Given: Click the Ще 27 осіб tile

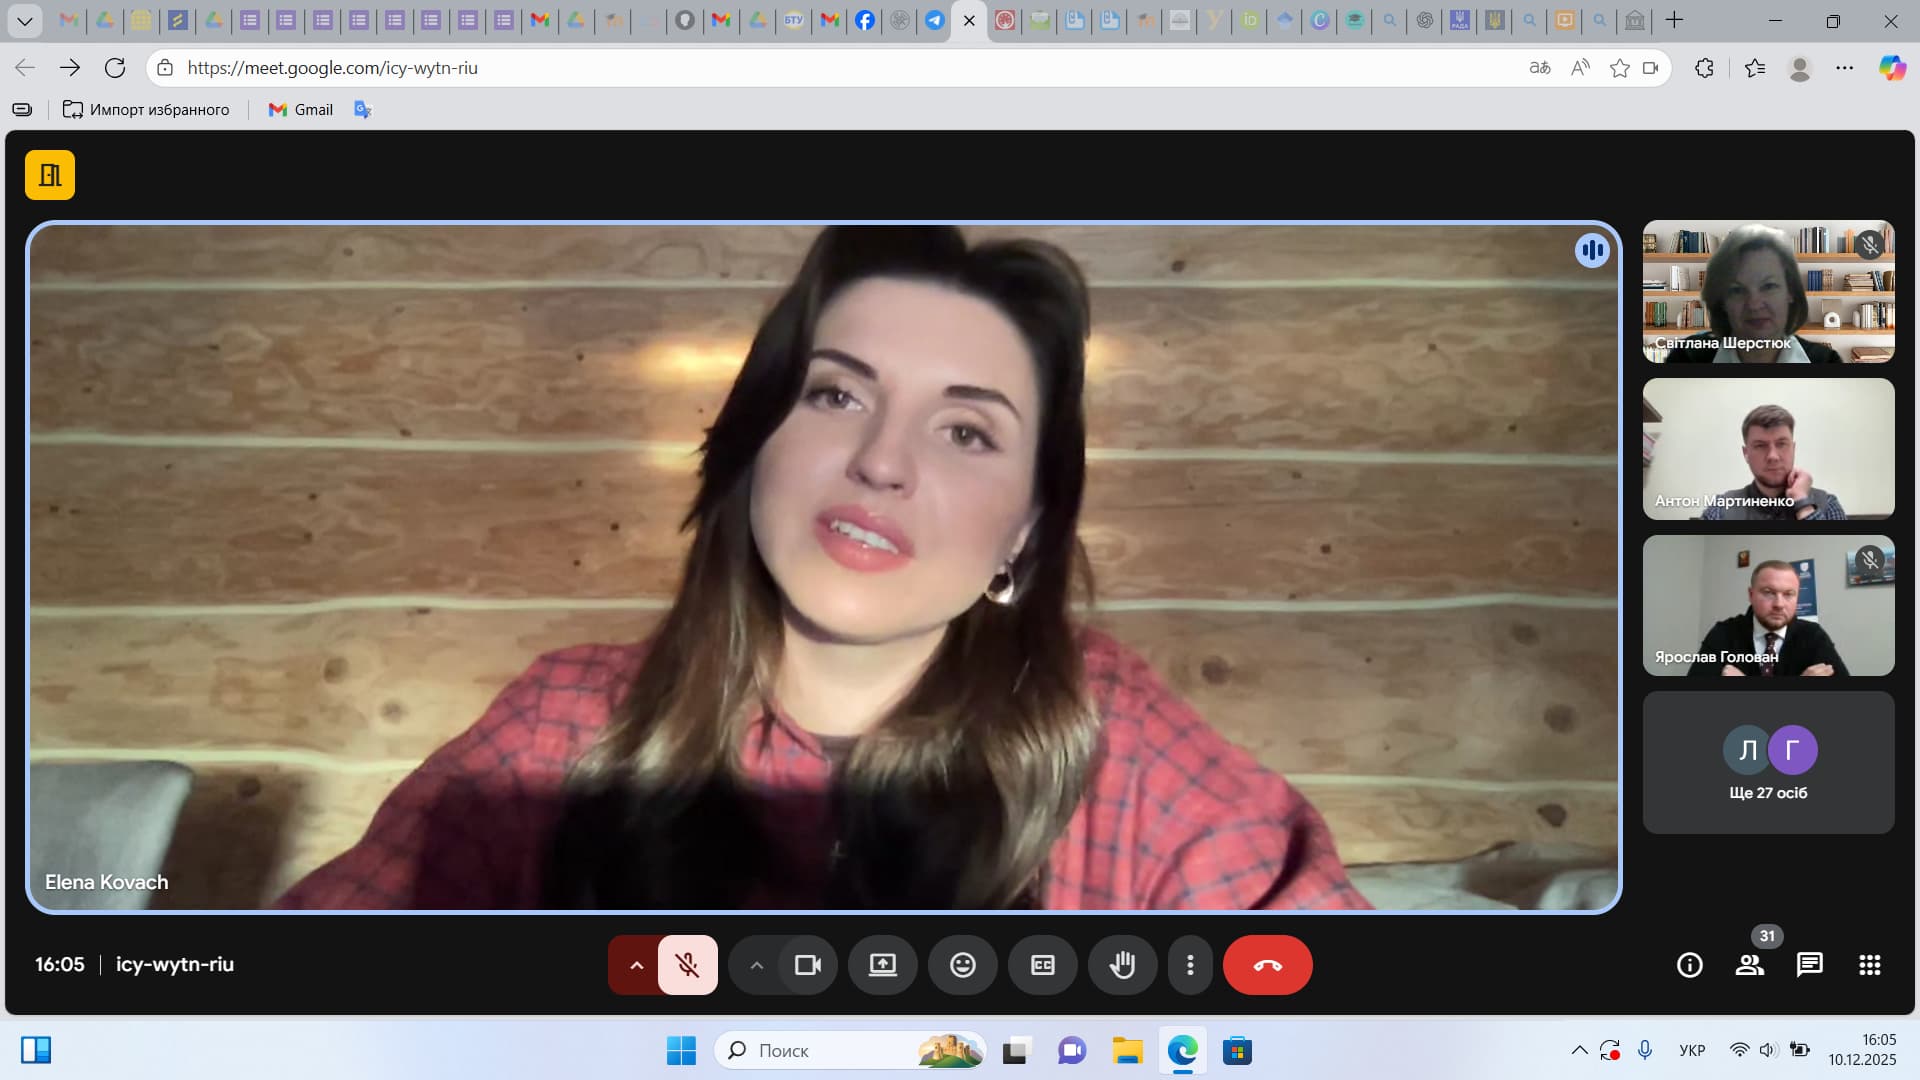Looking at the screenshot, I should click(x=1768, y=763).
